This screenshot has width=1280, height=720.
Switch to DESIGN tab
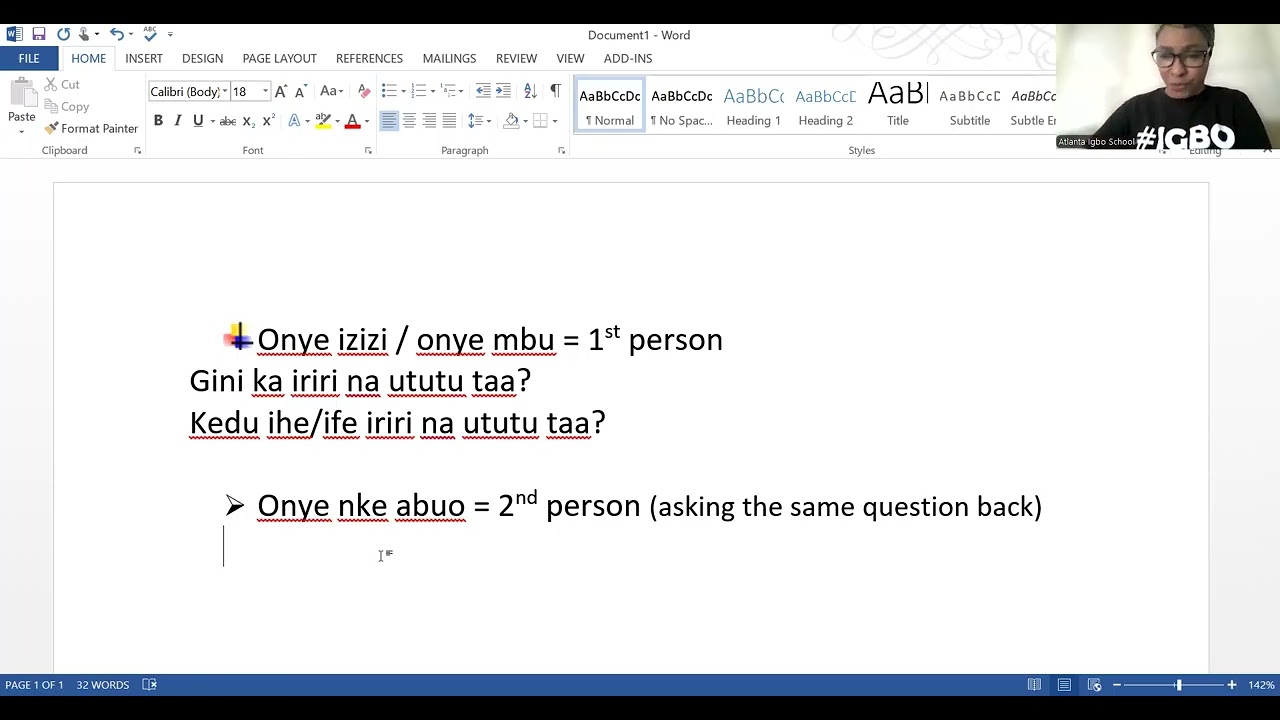(202, 58)
